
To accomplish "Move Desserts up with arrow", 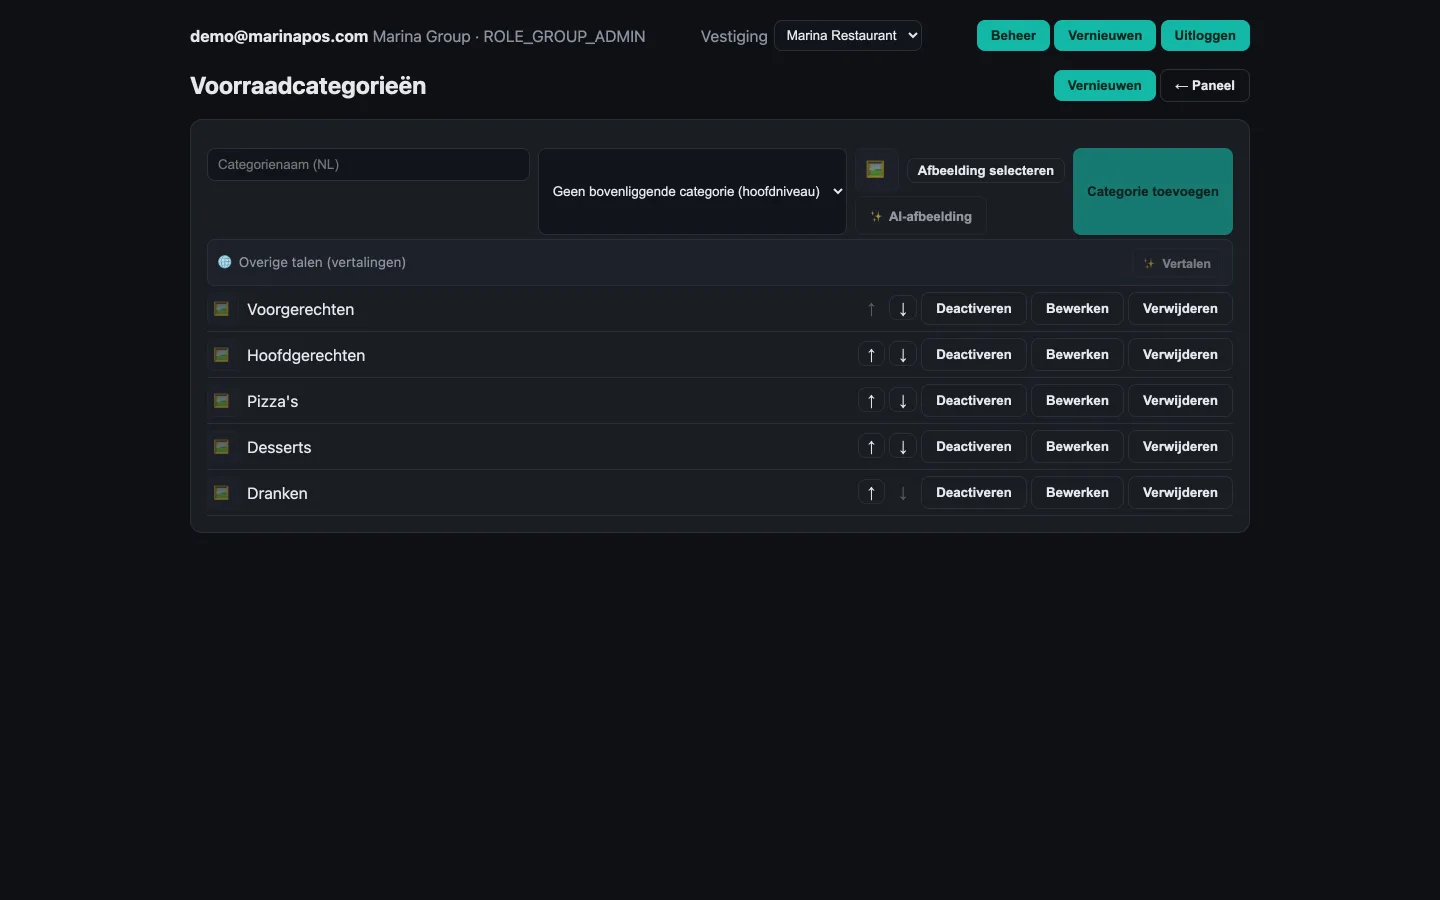I will coord(871,447).
